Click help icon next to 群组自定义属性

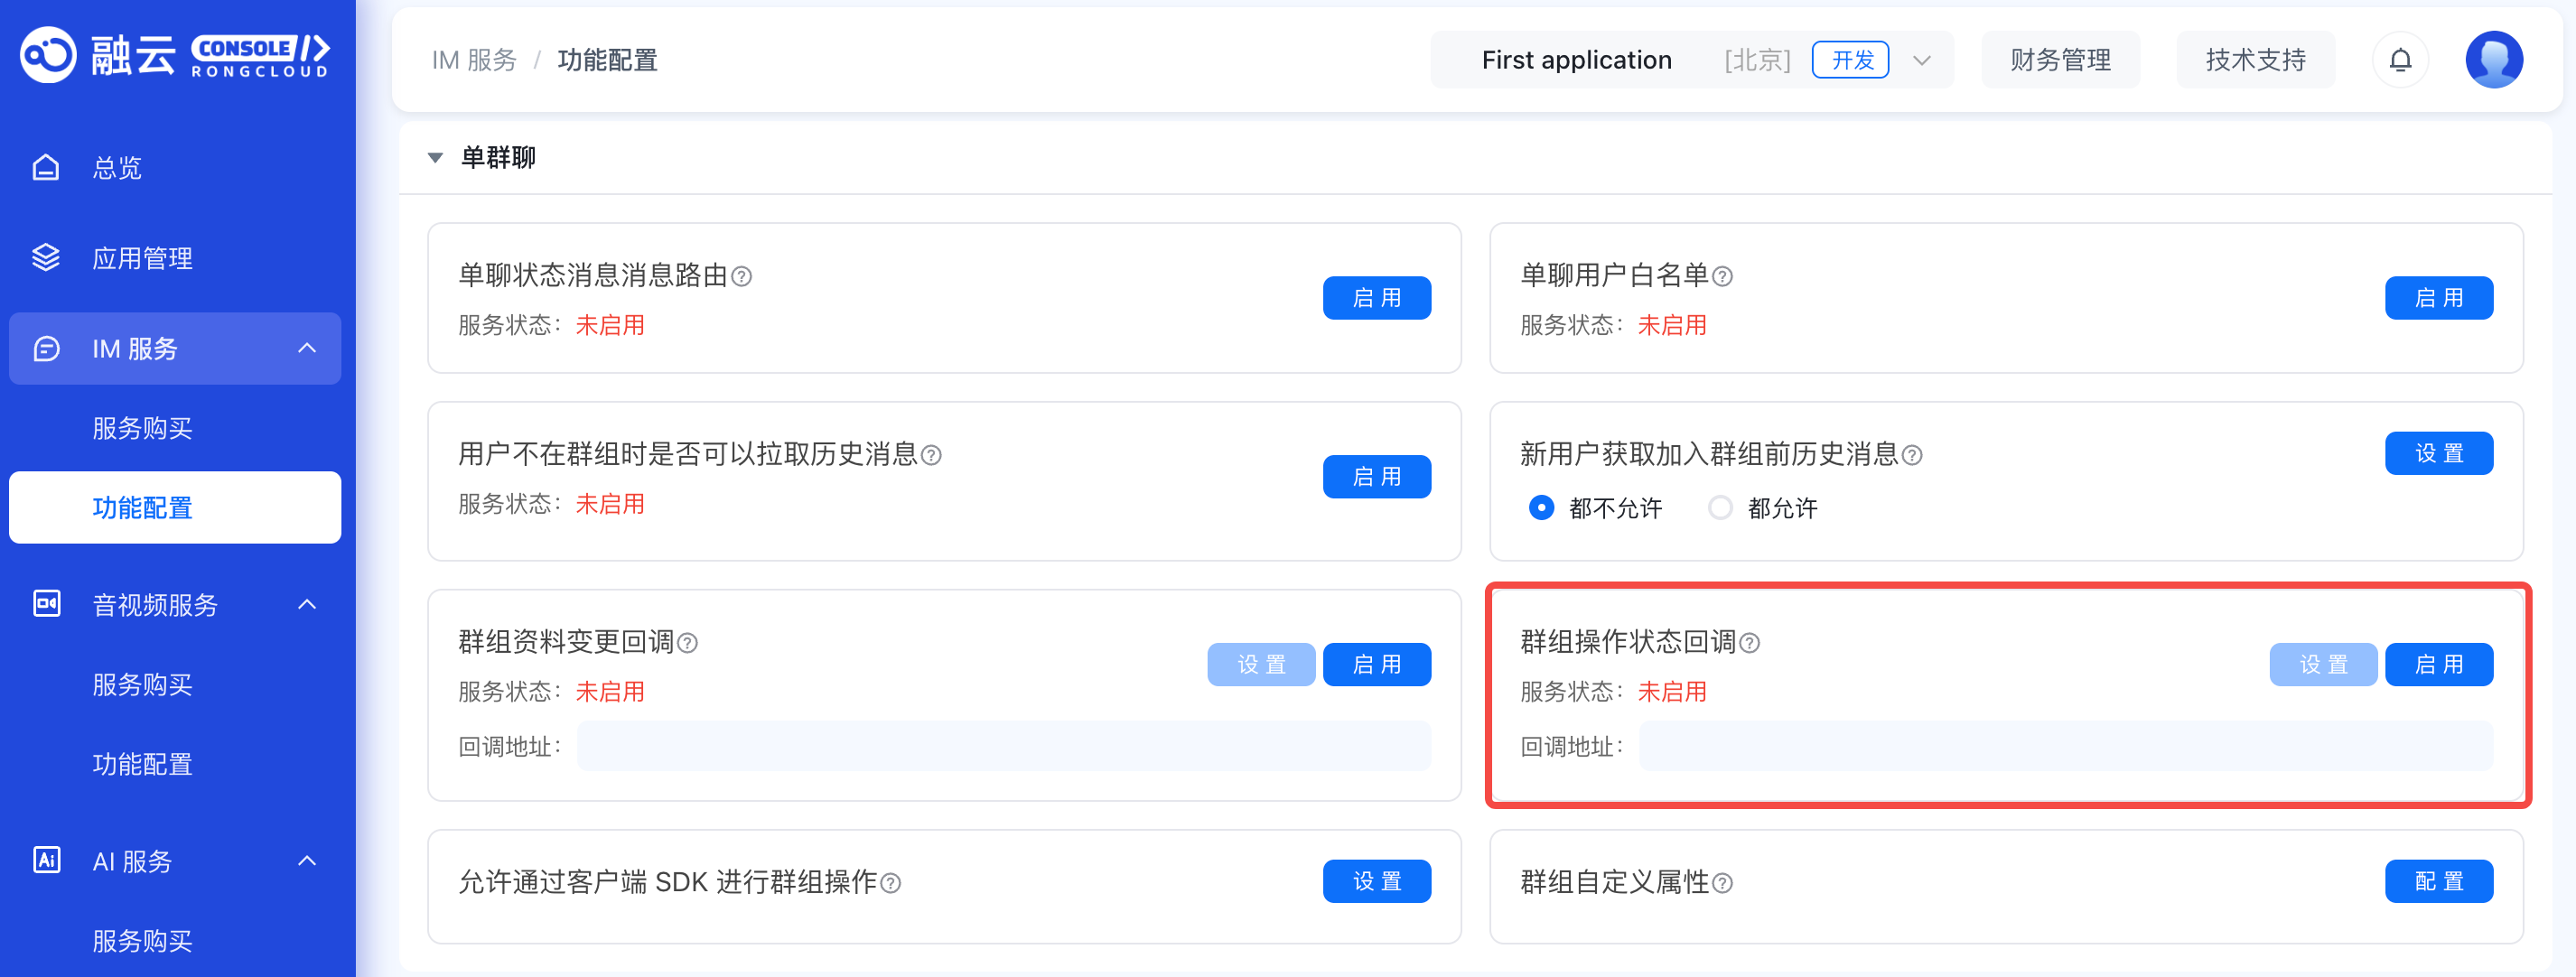tap(1722, 883)
